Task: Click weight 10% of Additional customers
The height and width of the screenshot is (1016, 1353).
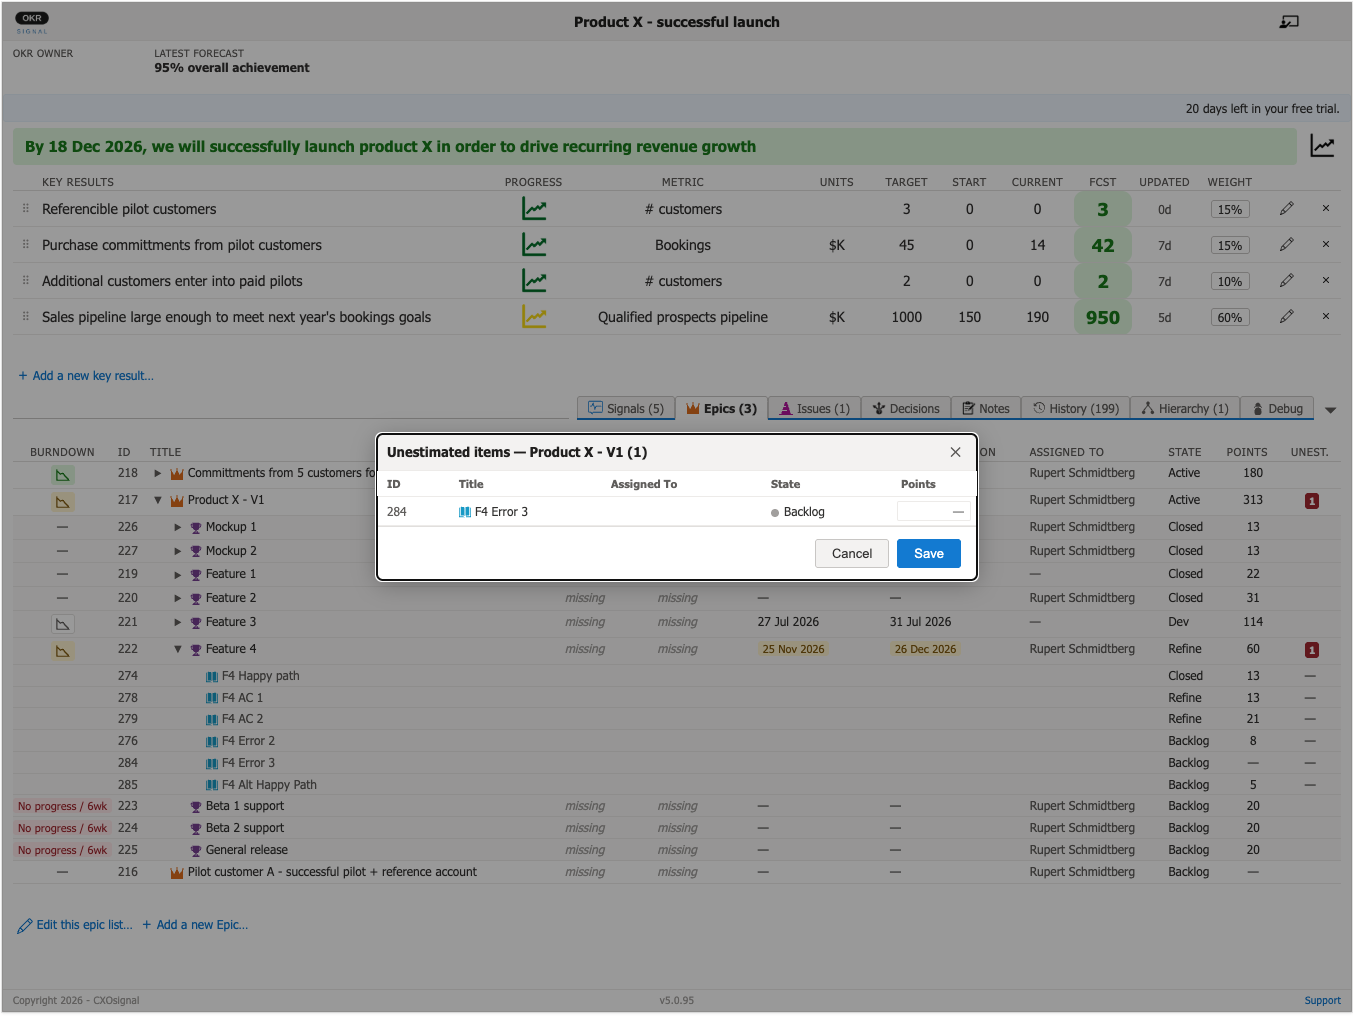Action: click(1230, 281)
